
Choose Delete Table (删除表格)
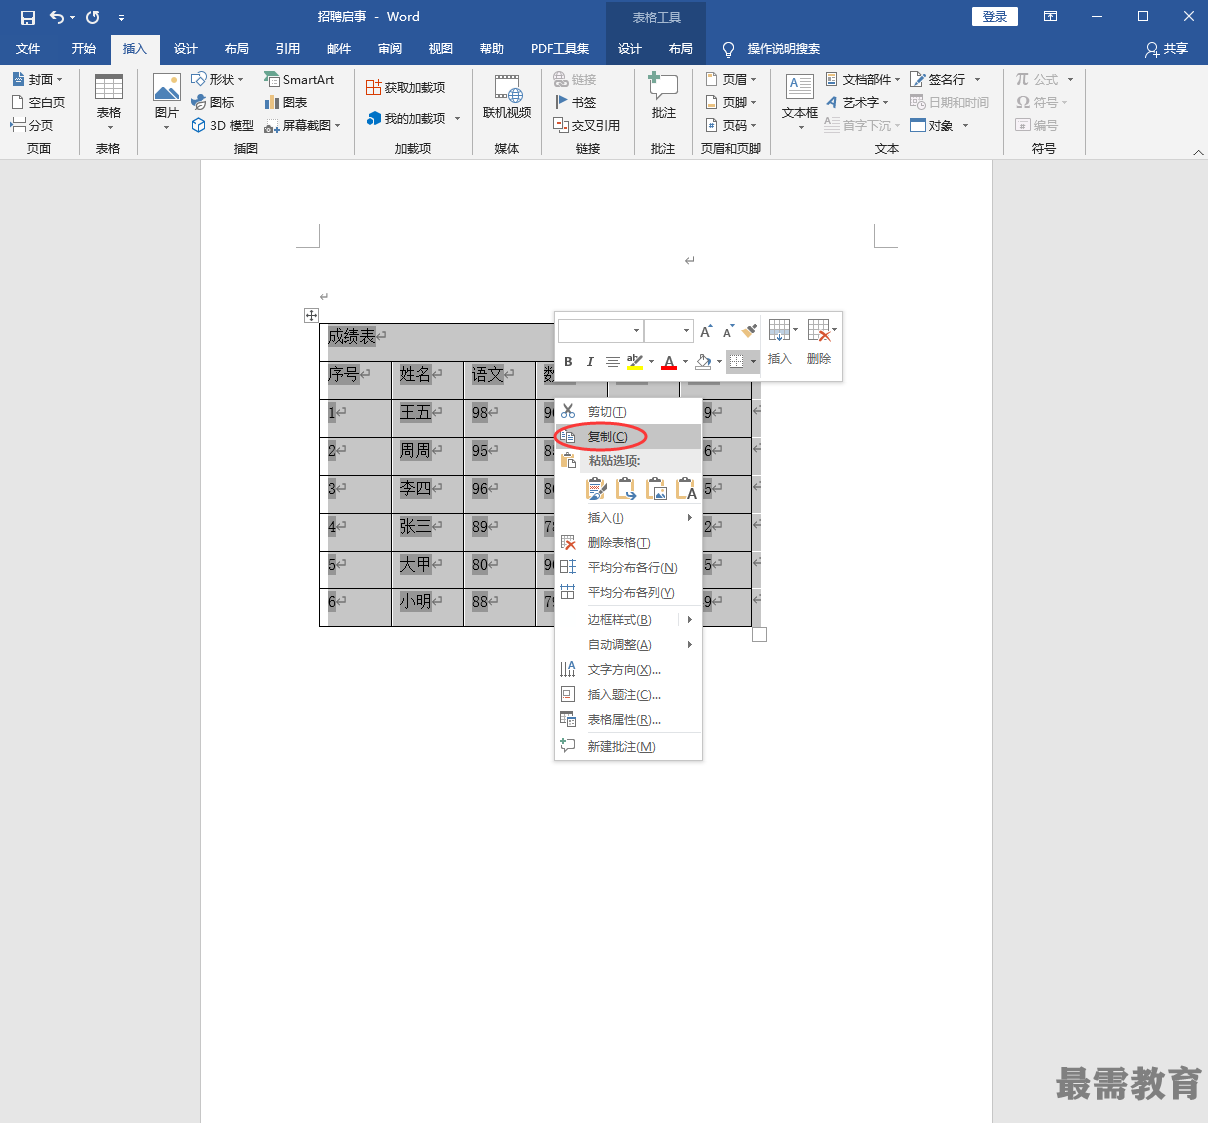click(x=628, y=543)
